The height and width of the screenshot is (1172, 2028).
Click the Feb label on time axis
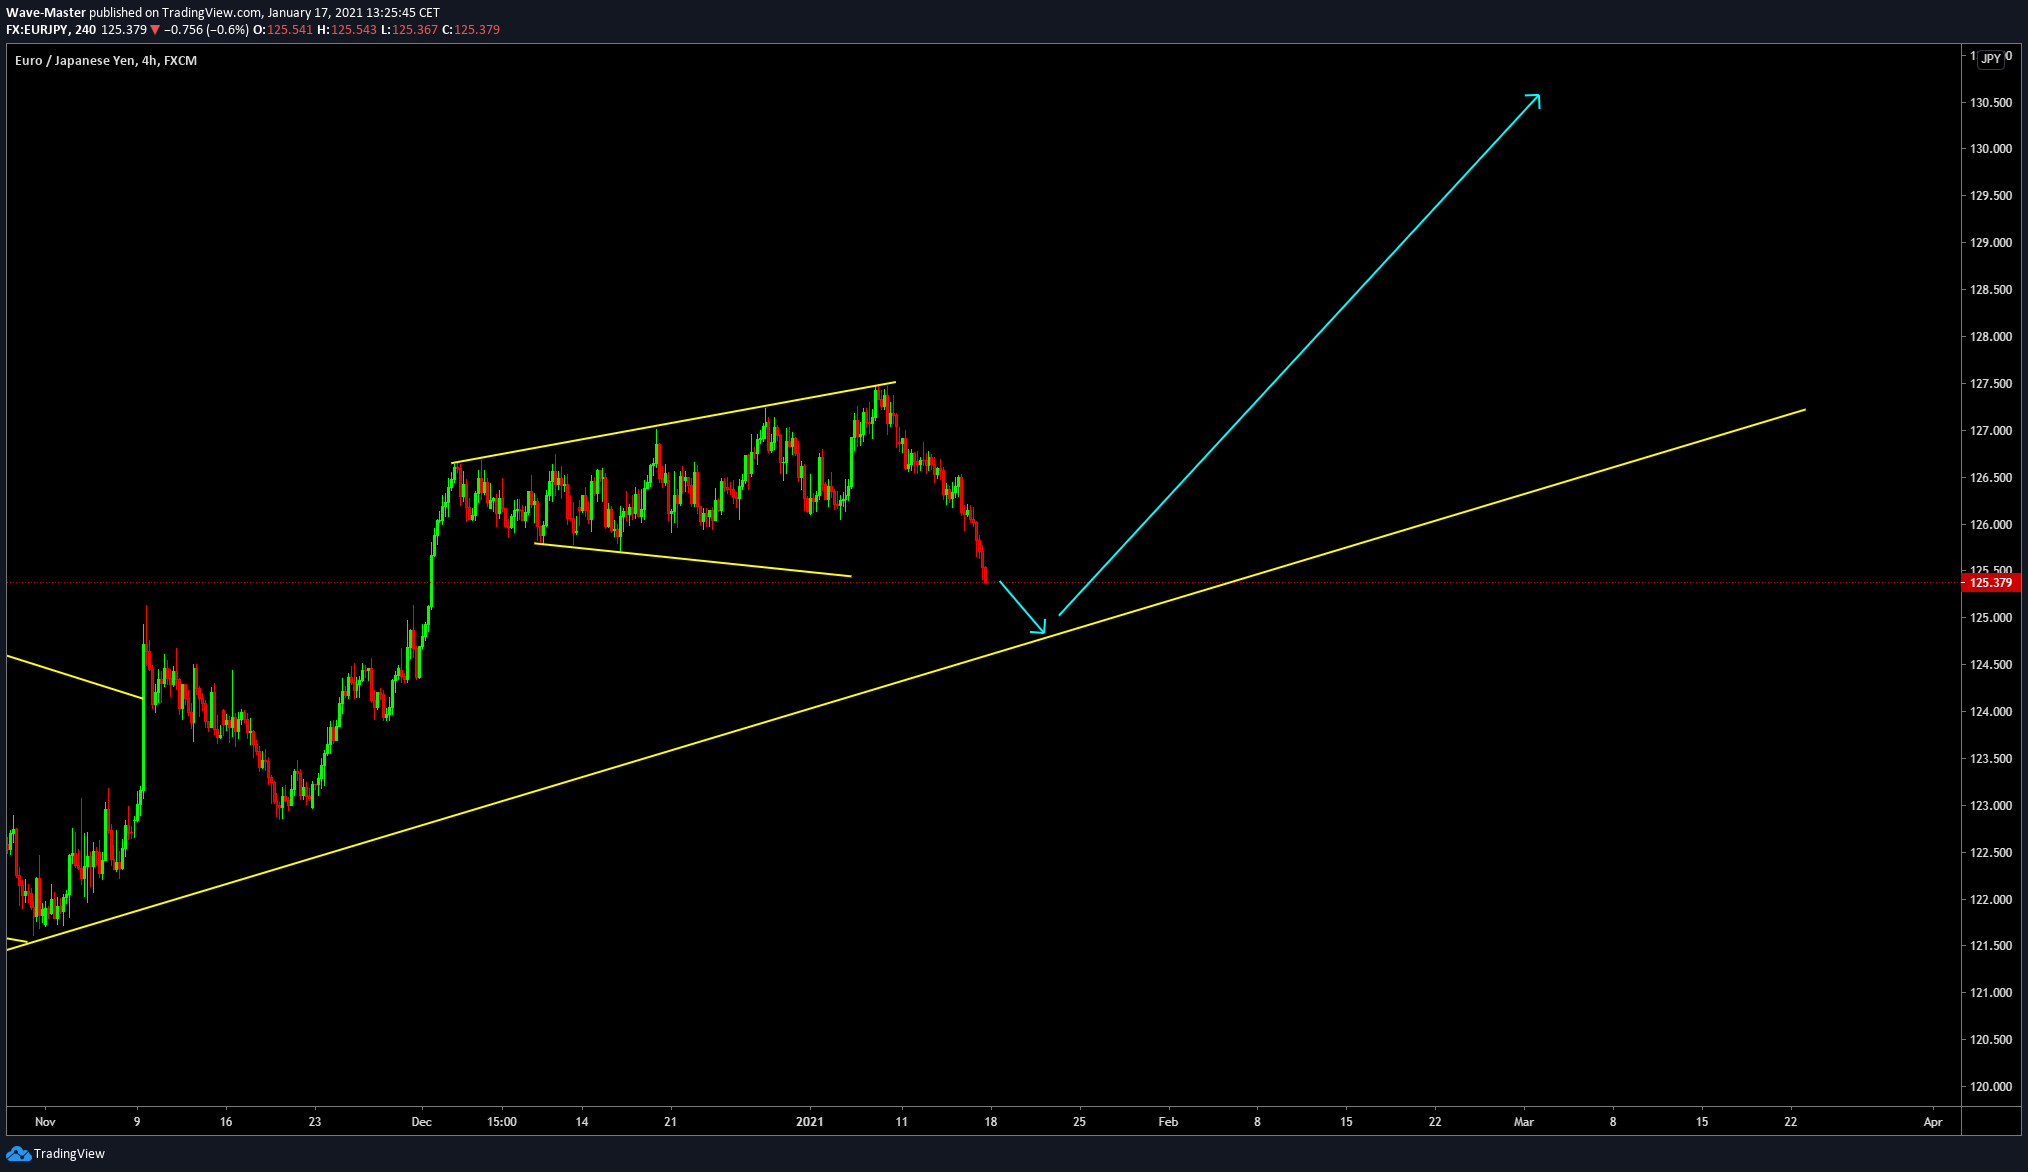pos(1168,1122)
